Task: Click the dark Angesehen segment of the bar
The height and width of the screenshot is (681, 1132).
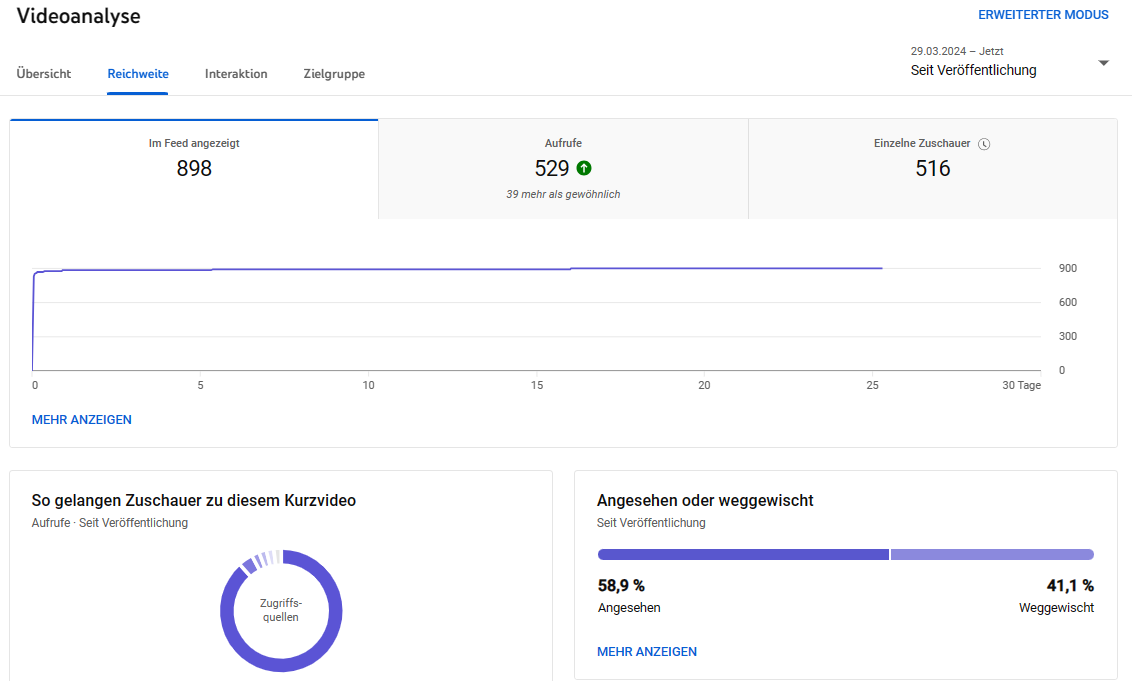Action: tap(742, 554)
